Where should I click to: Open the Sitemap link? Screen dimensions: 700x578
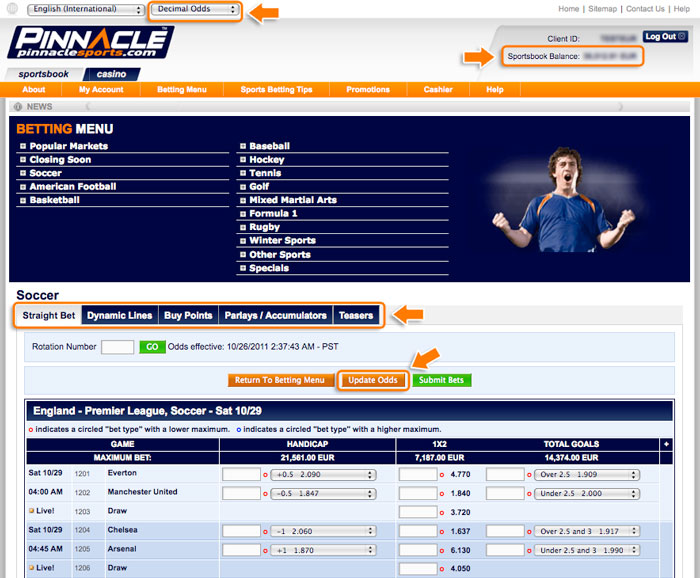[602, 9]
